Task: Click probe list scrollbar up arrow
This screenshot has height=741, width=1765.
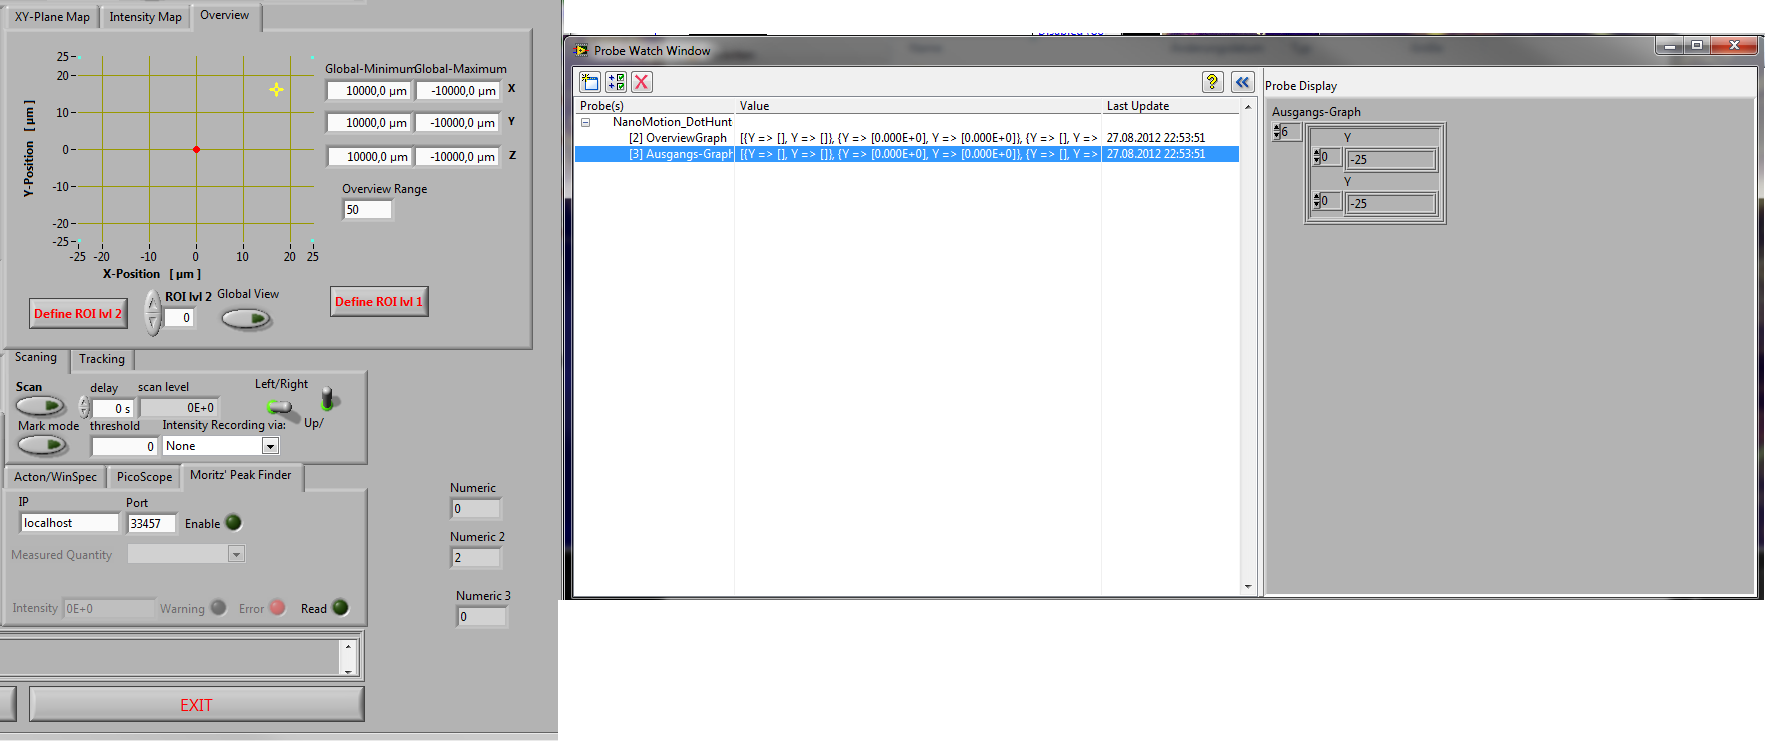Action: point(1247,106)
